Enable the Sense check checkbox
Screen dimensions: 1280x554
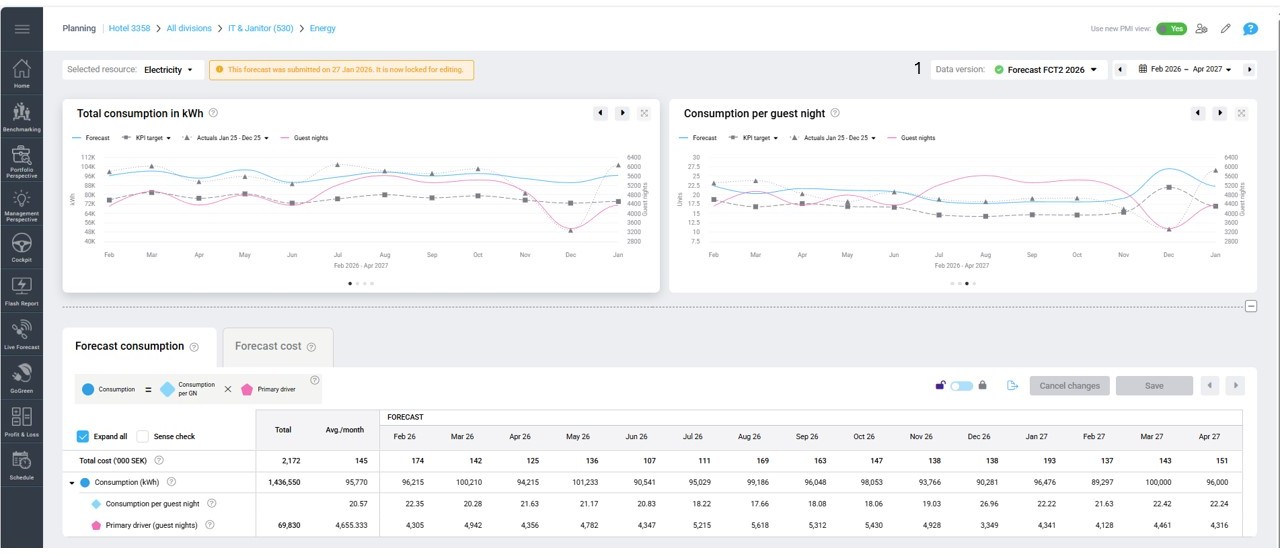[143, 437]
